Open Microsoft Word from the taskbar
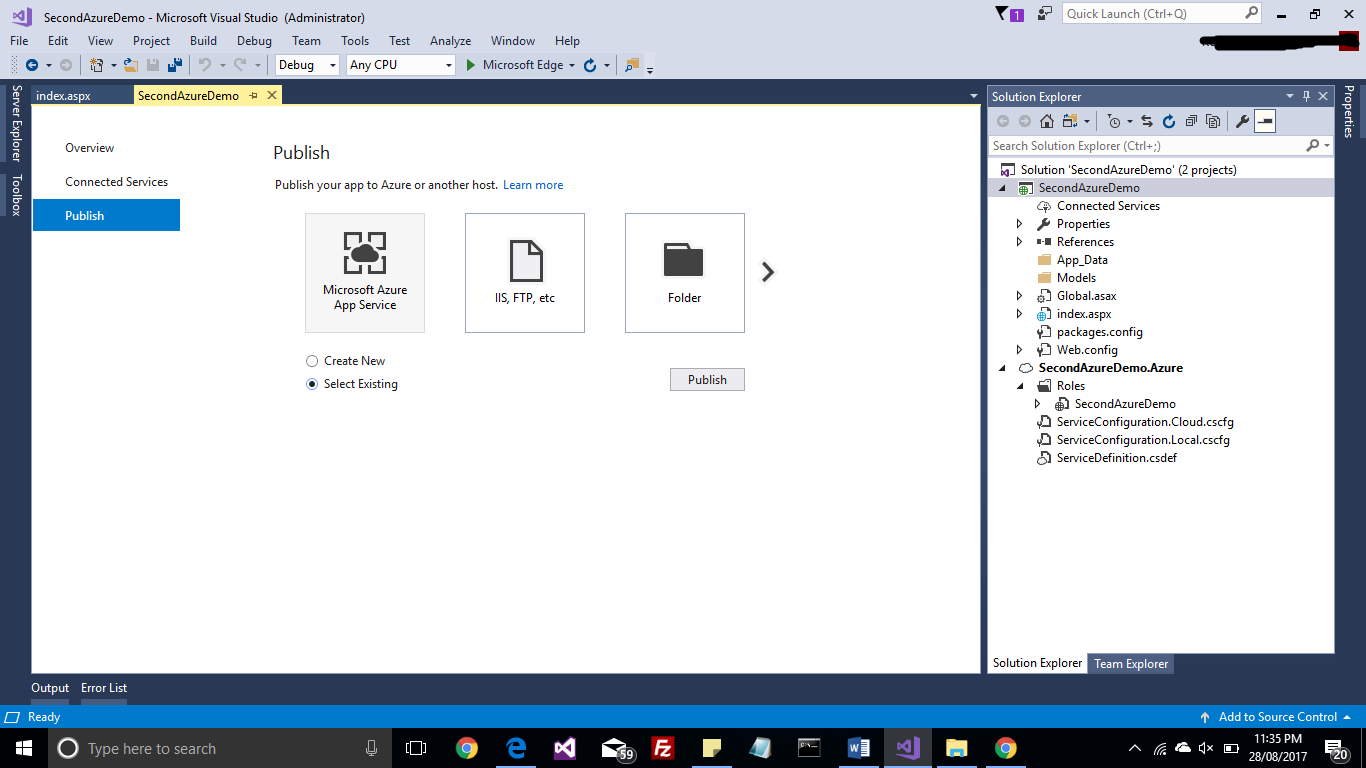Viewport: 1366px width, 768px height. 858,748
